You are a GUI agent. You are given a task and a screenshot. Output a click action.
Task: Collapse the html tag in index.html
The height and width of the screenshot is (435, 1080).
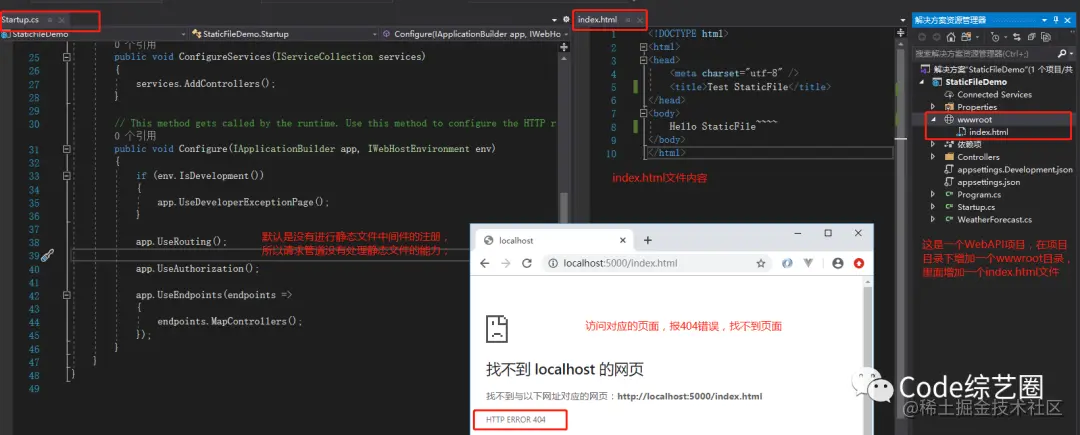coord(643,47)
